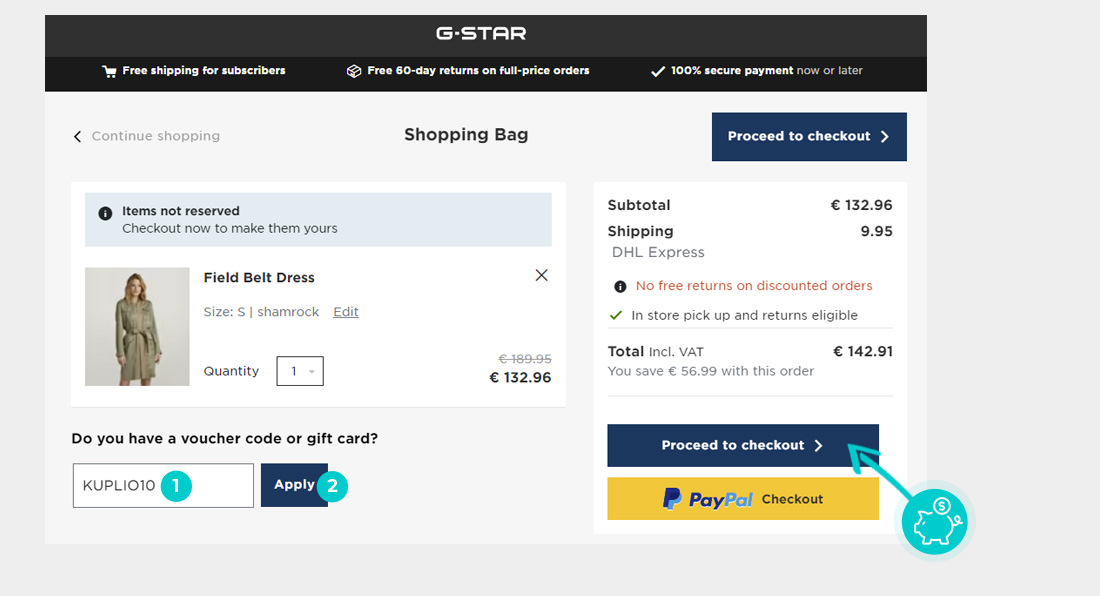The width and height of the screenshot is (1100, 596).
Task: Edit the dress size and color
Action: [x=346, y=312]
